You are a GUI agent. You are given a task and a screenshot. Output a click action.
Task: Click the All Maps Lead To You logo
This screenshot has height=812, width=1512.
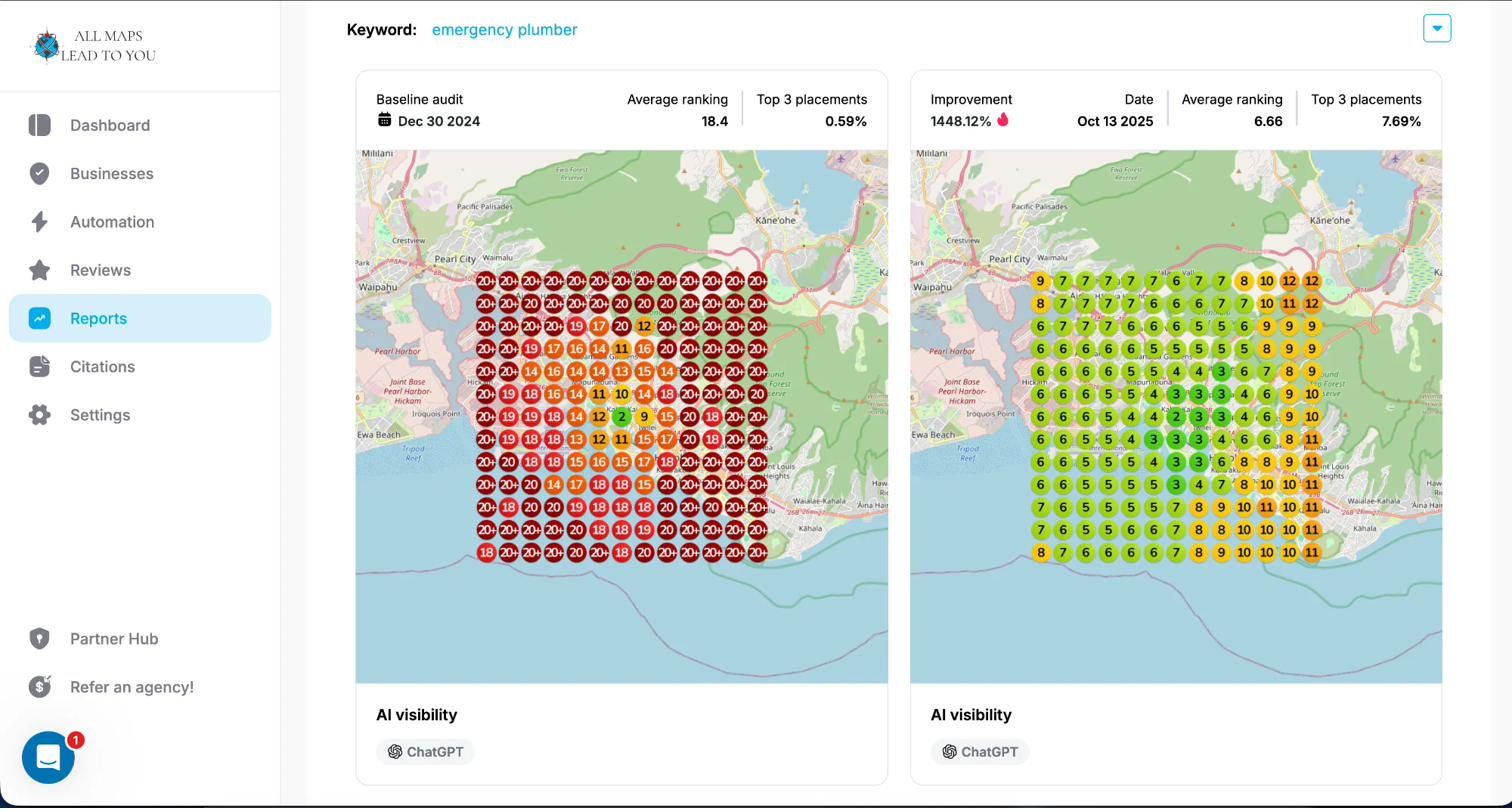point(93,46)
